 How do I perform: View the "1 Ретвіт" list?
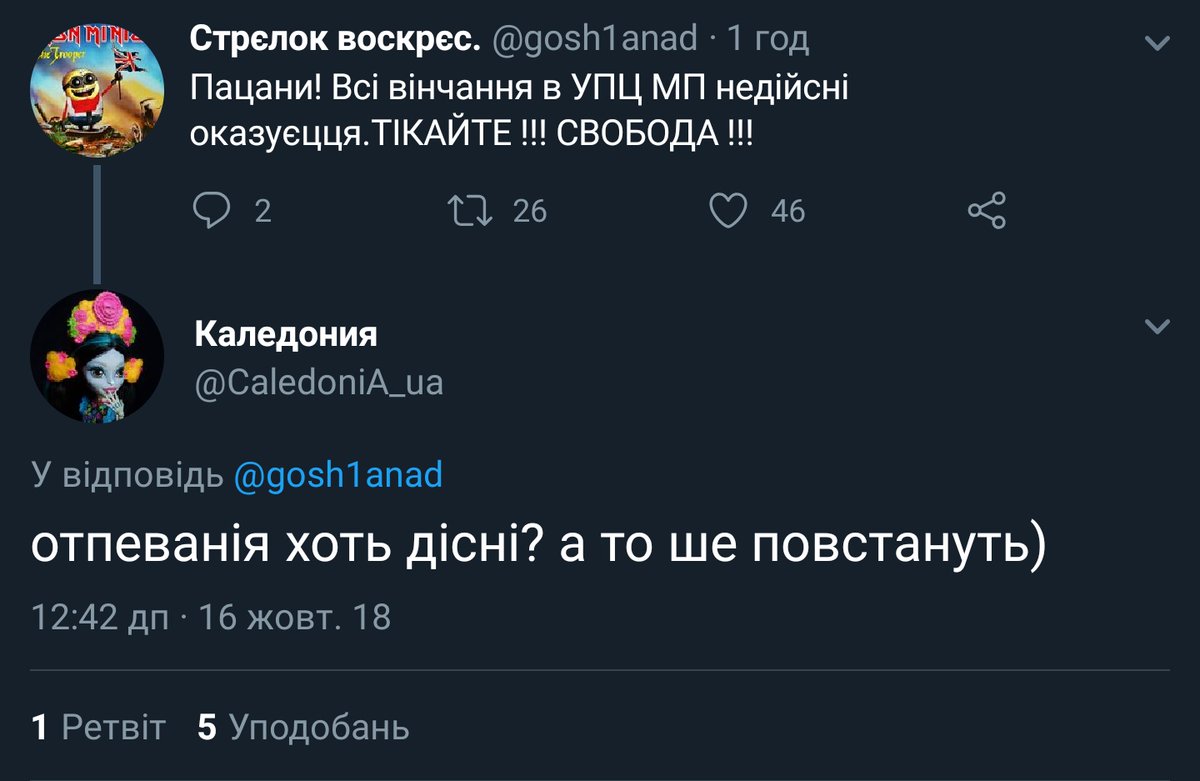(98, 727)
